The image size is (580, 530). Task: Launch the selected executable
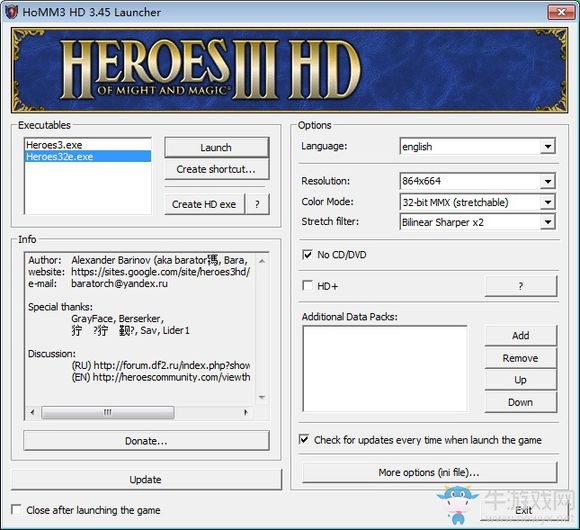[x=216, y=148]
